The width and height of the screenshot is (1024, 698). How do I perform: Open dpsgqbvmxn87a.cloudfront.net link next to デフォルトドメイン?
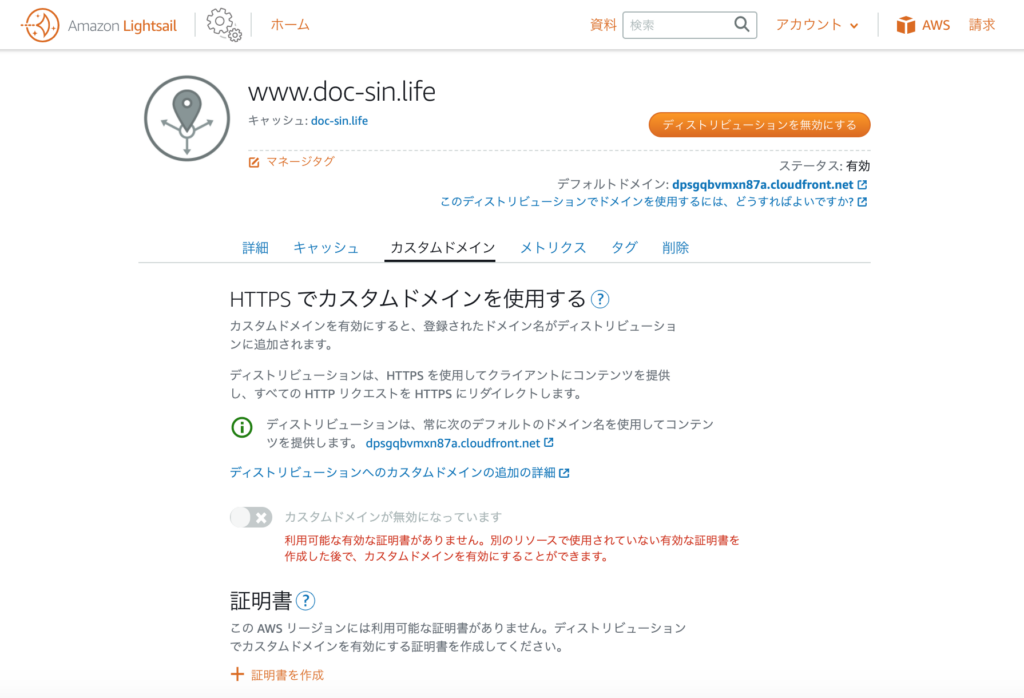point(763,185)
